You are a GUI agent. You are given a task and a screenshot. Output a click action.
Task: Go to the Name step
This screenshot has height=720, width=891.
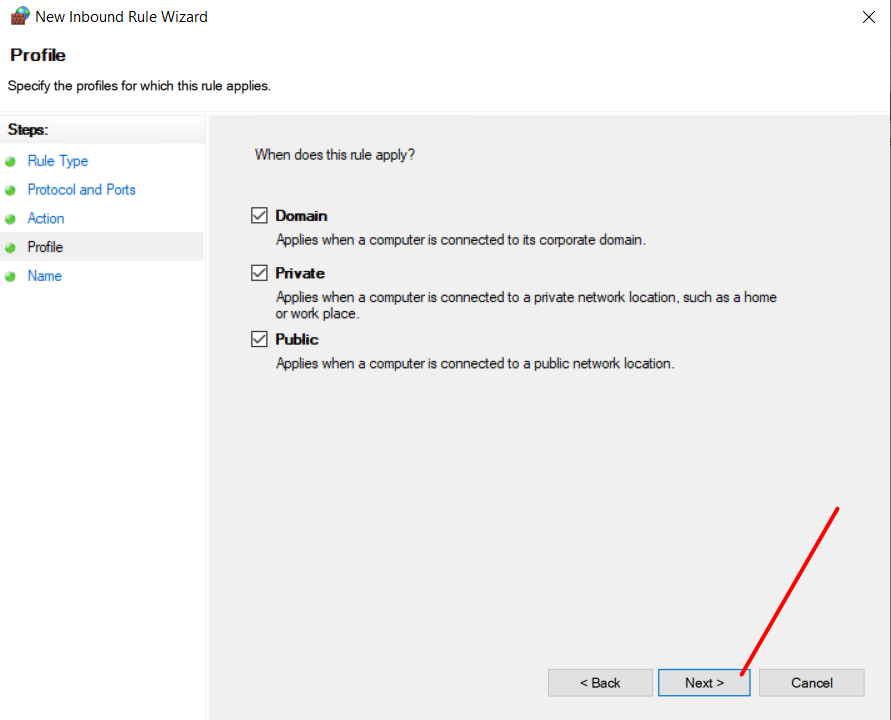click(x=45, y=276)
